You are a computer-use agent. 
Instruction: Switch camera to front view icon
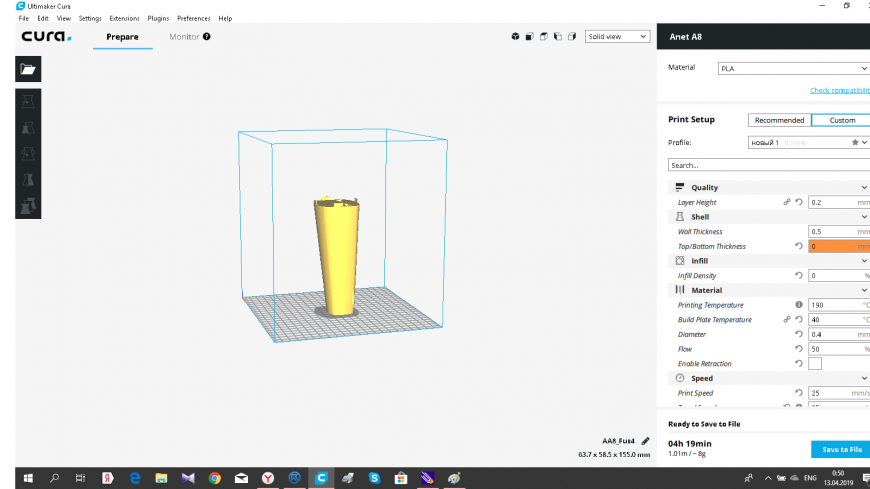click(x=529, y=37)
